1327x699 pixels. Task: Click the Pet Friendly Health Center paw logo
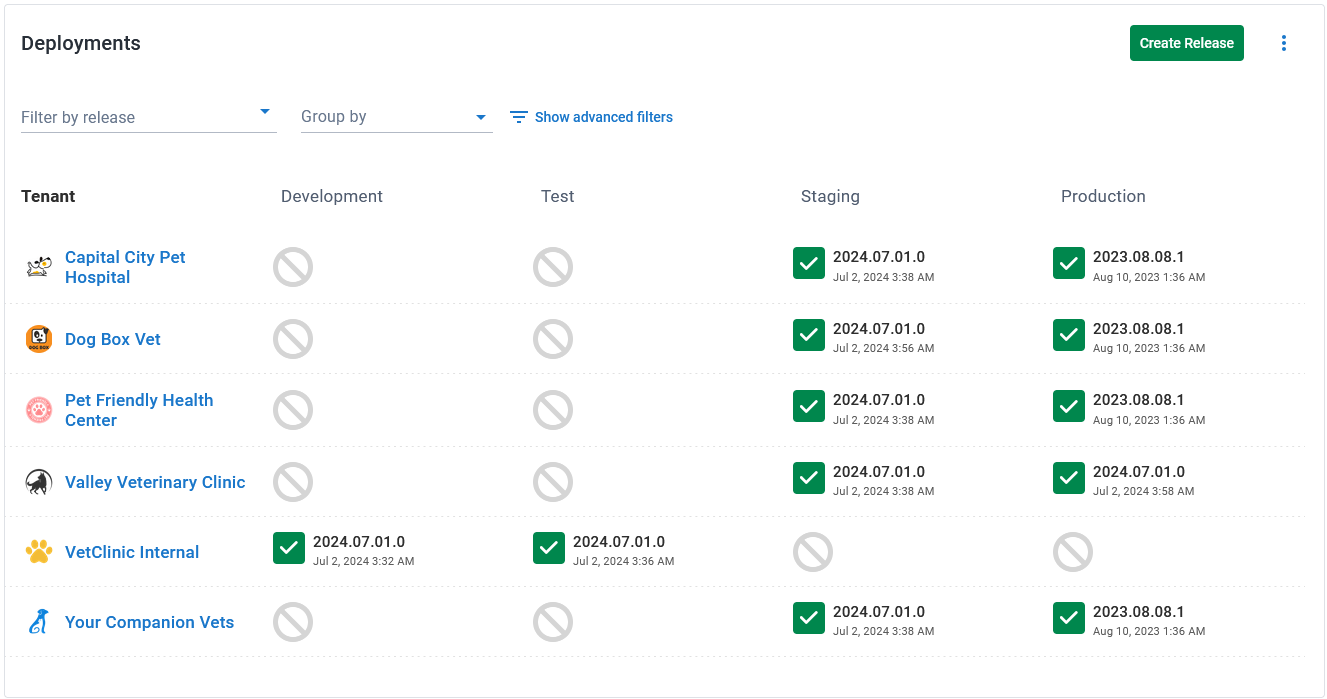pyautogui.click(x=39, y=410)
